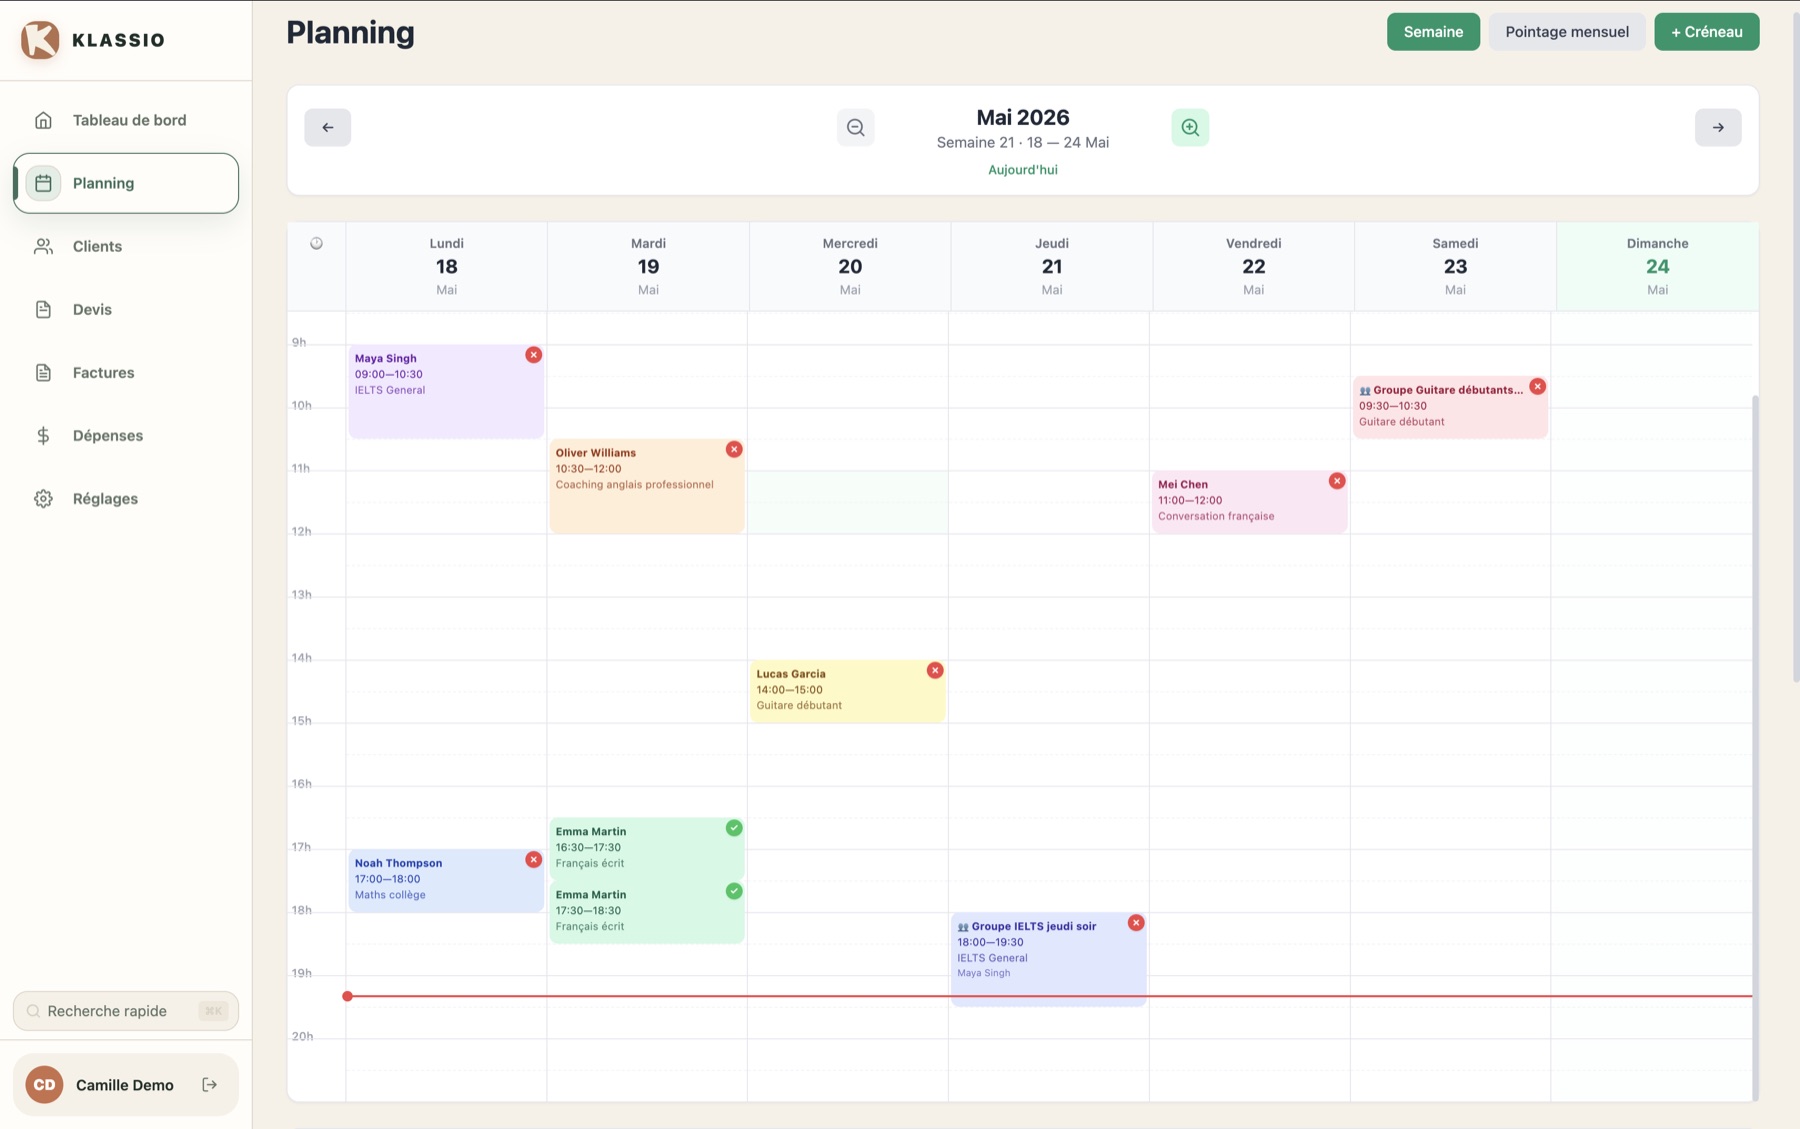Click red status badge on Lucas Garcia slot

(x=935, y=670)
